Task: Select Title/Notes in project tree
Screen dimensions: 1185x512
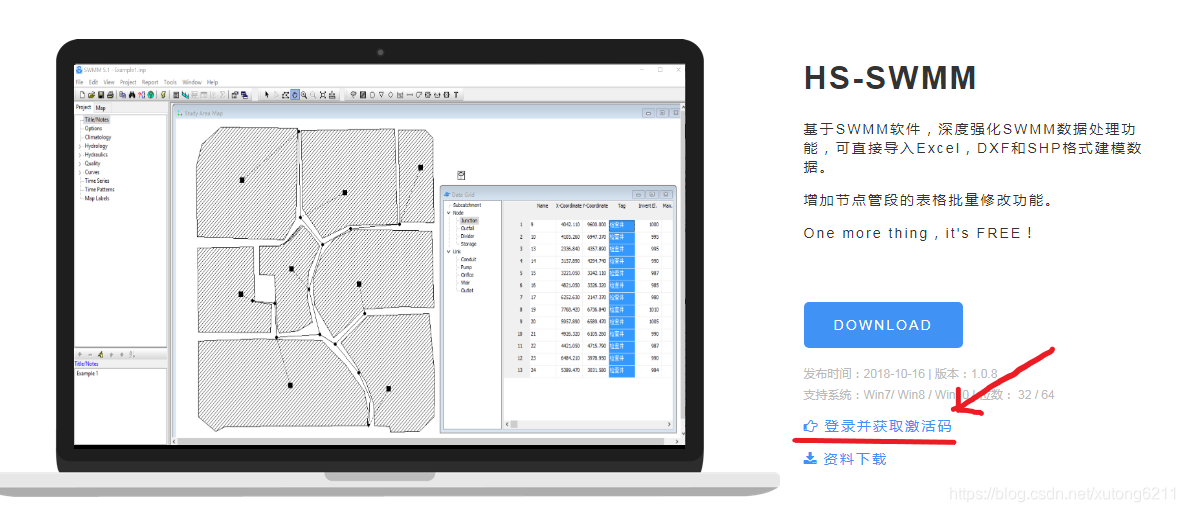Action: pos(97,119)
